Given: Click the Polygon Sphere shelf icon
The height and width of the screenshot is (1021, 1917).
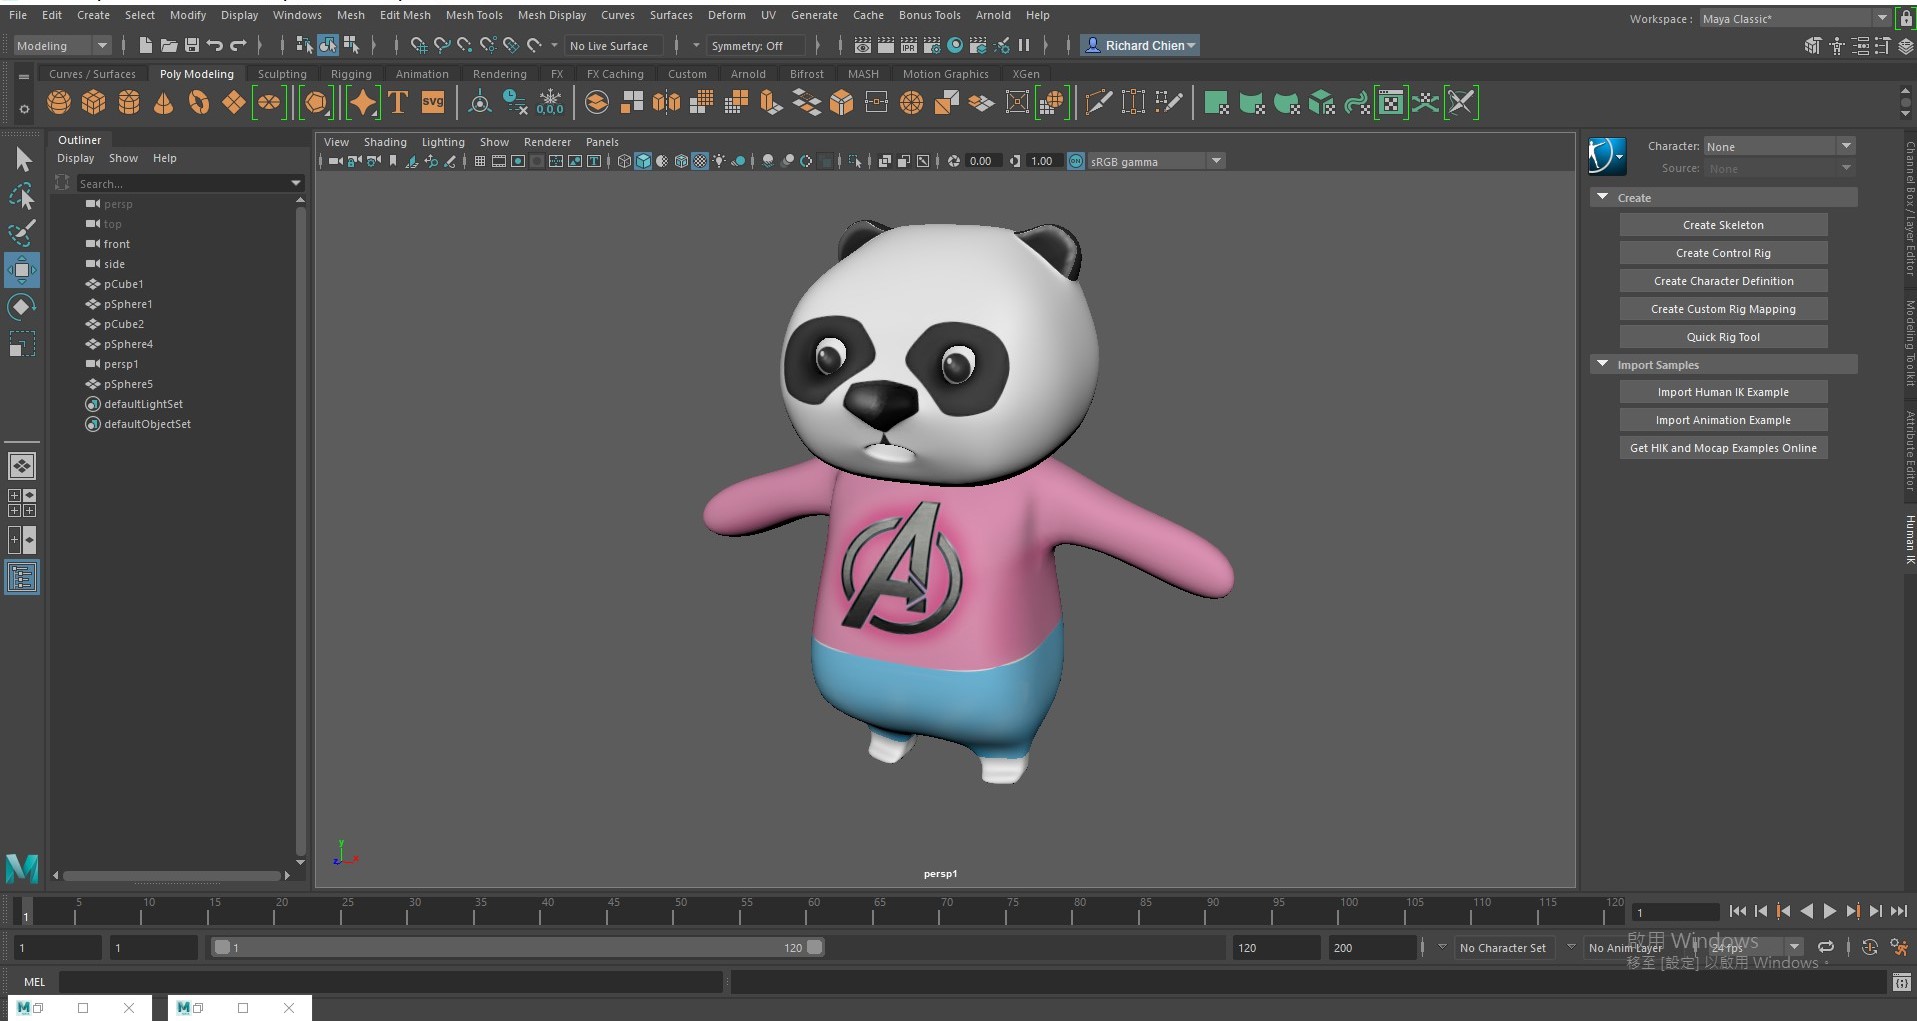Looking at the screenshot, I should [x=59, y=103].
